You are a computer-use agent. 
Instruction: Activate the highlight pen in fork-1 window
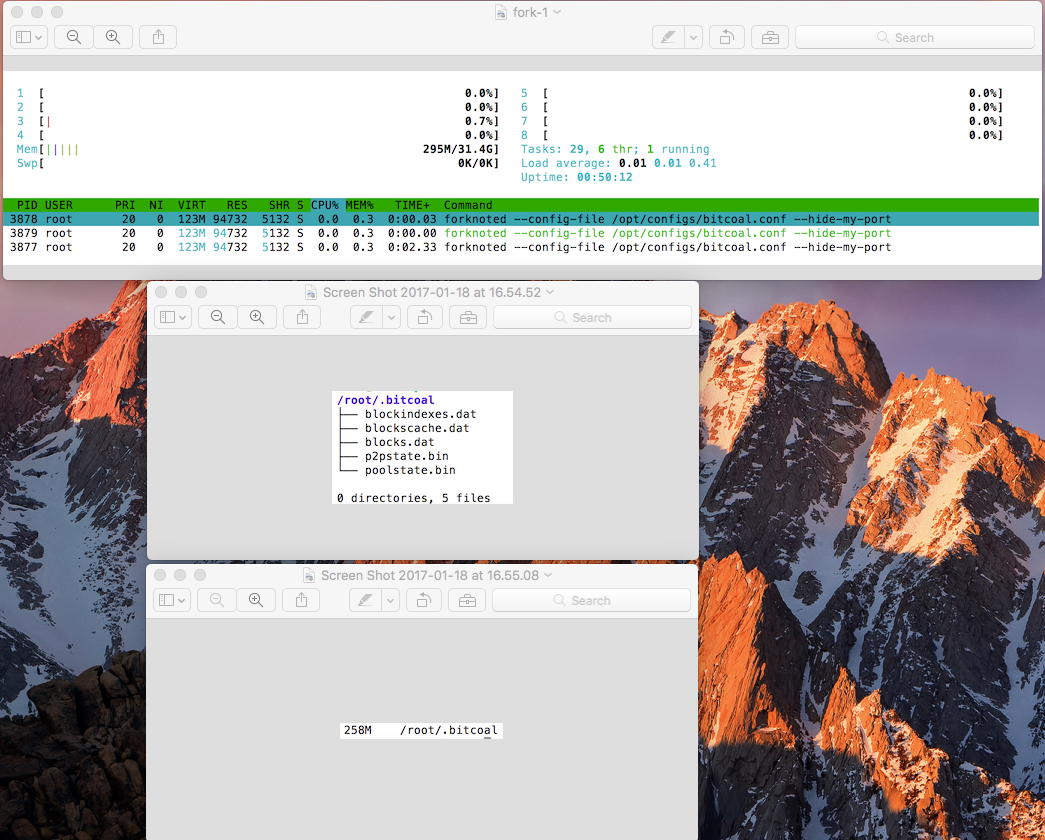click(668, 37)
